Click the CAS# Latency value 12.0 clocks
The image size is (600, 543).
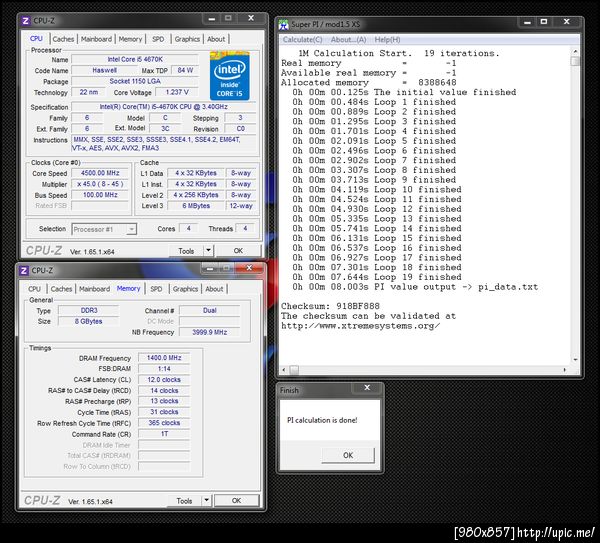pyautogui.click(x=164, y=380)
